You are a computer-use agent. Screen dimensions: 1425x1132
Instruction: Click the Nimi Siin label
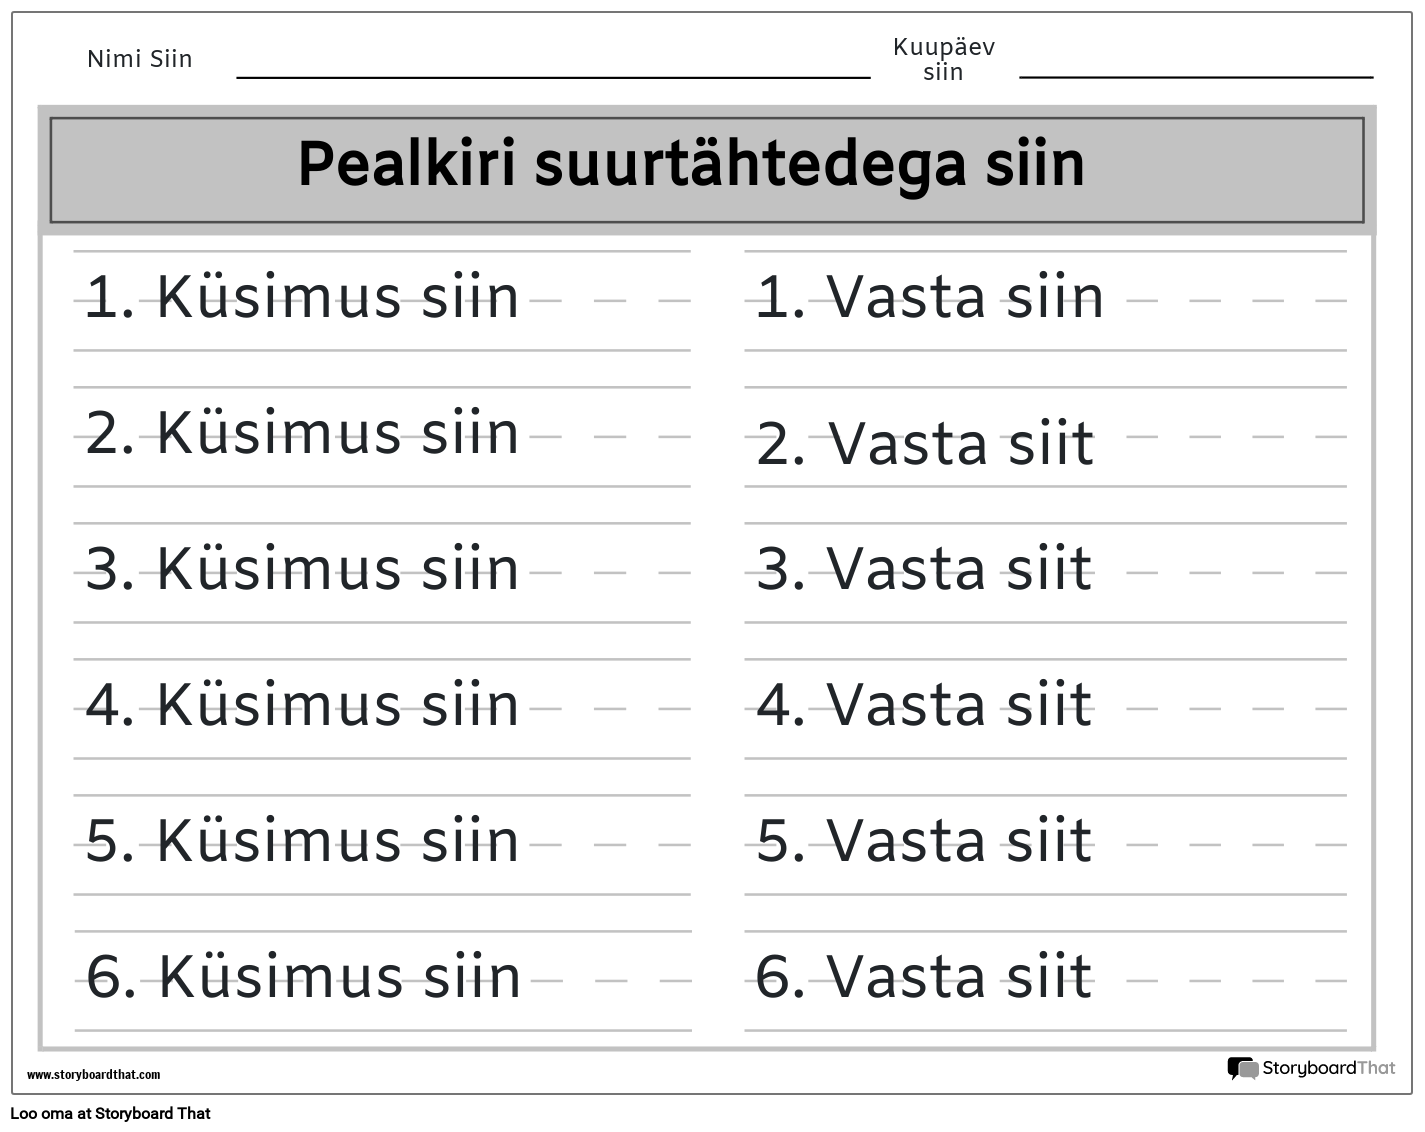coord(139,59)
